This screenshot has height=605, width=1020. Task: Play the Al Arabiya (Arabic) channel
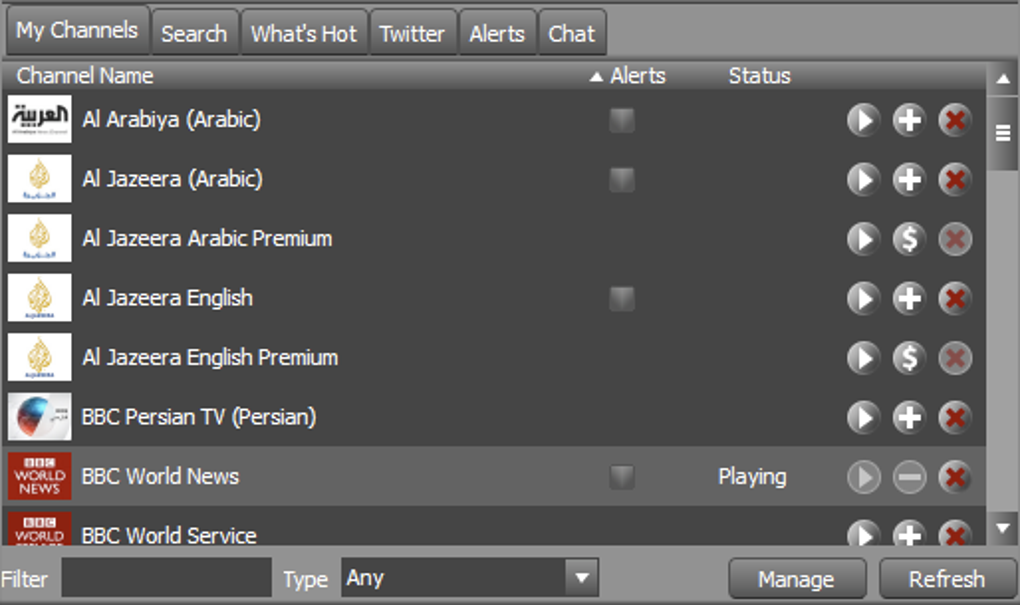[x=863, y=120]
